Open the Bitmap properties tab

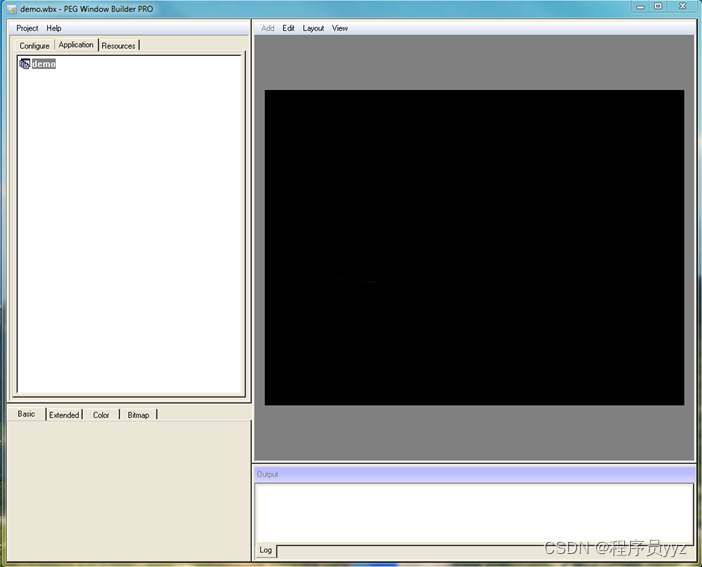pyautogui.click(x=138, y=415)
